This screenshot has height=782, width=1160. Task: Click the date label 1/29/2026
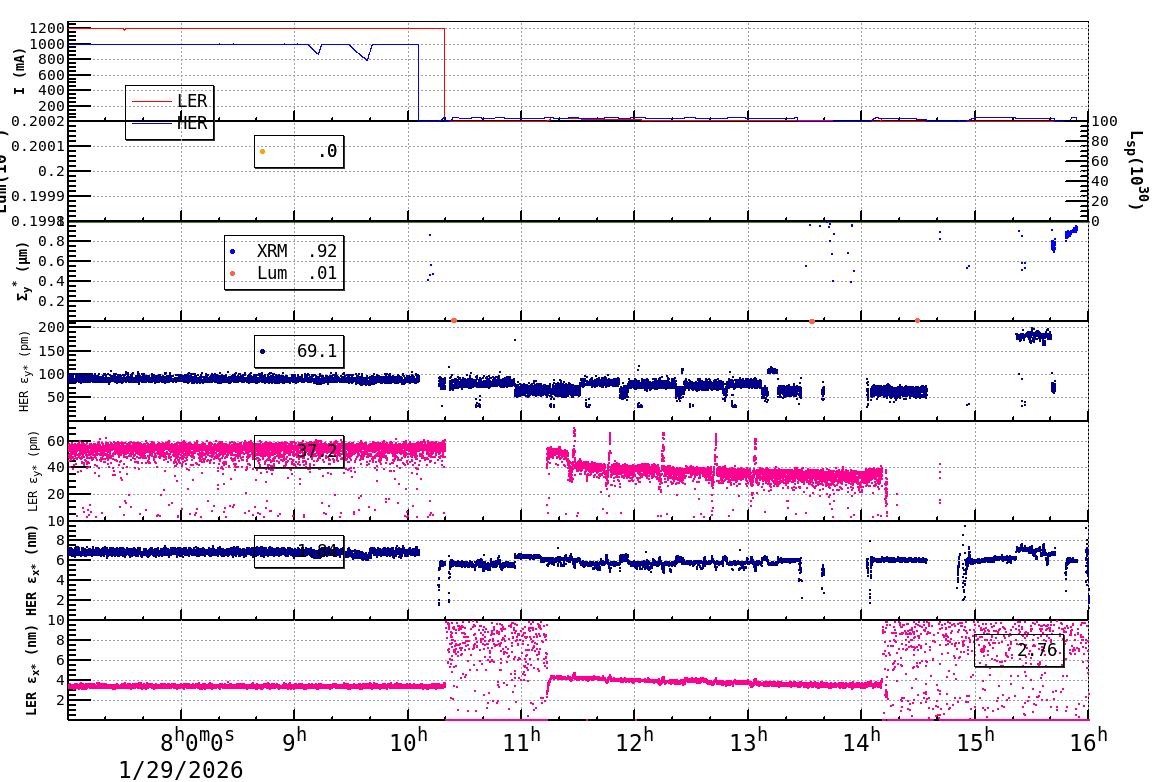[x=180, y=770]
